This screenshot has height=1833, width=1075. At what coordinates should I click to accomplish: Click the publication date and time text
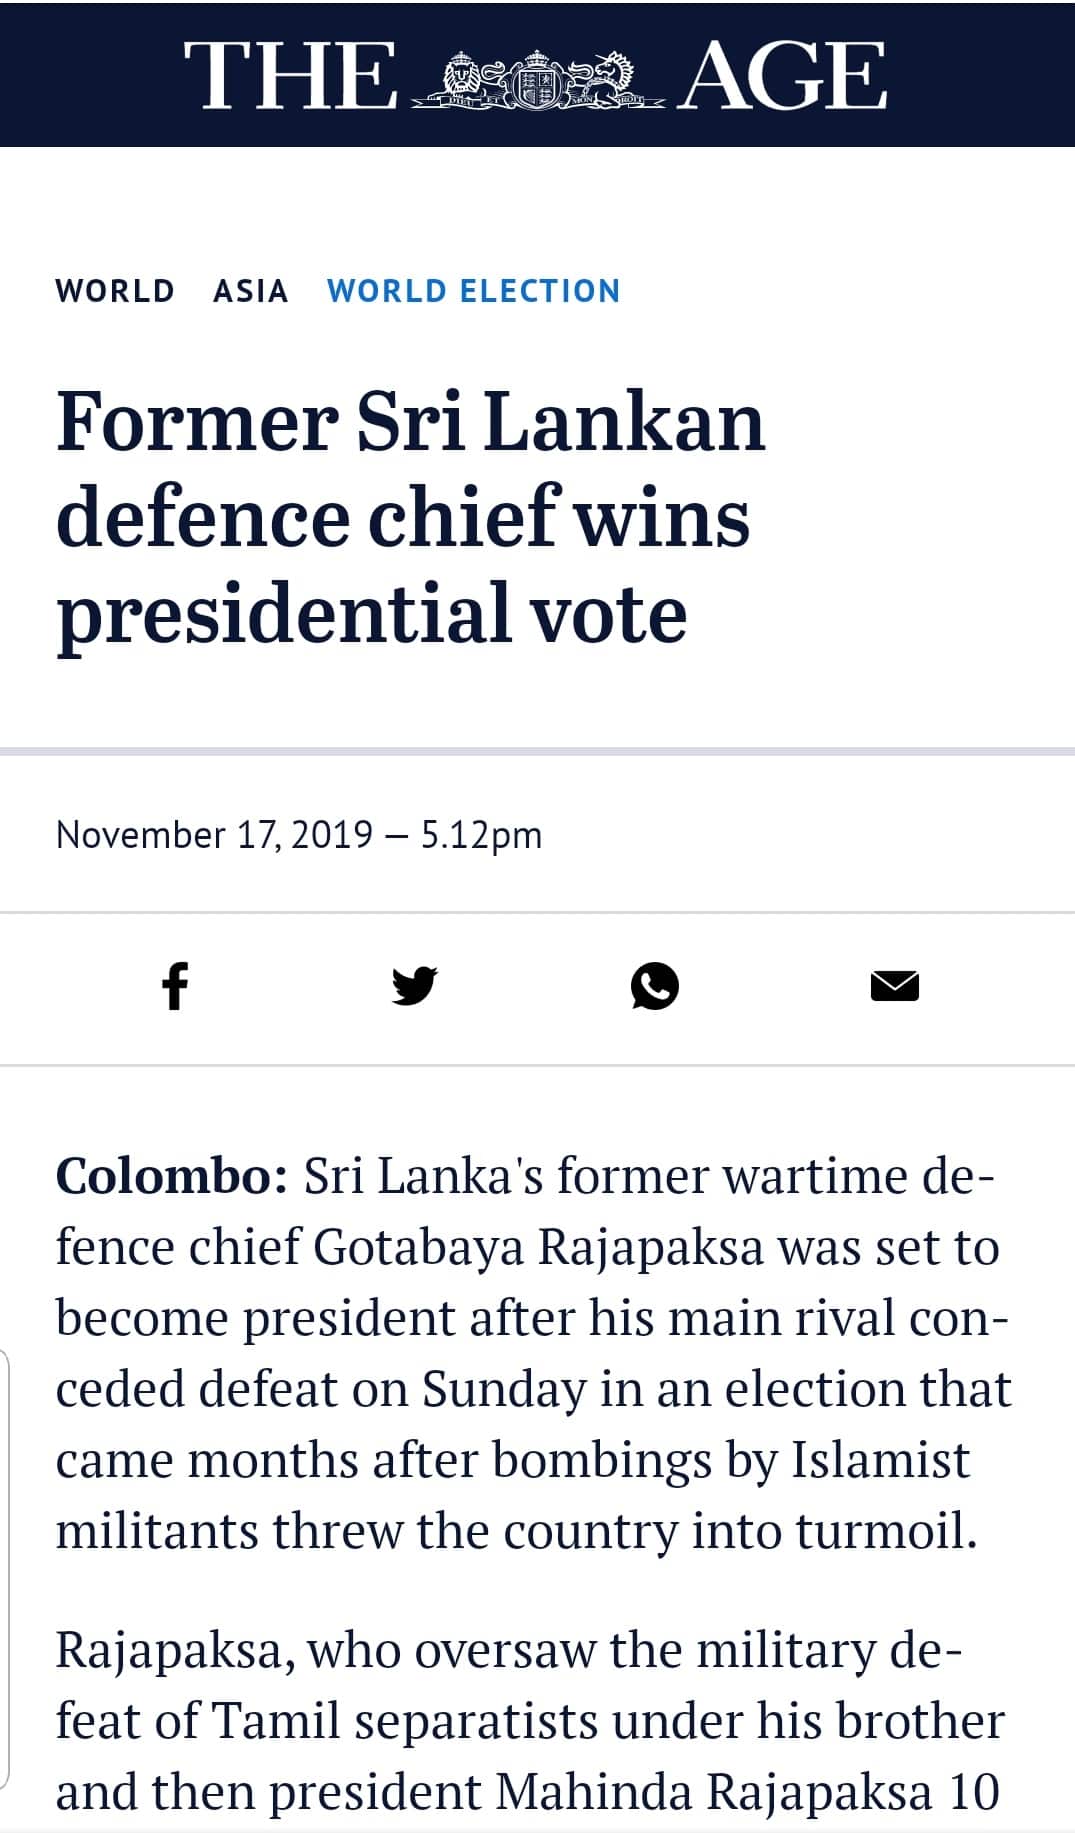[x=298, y=833]
